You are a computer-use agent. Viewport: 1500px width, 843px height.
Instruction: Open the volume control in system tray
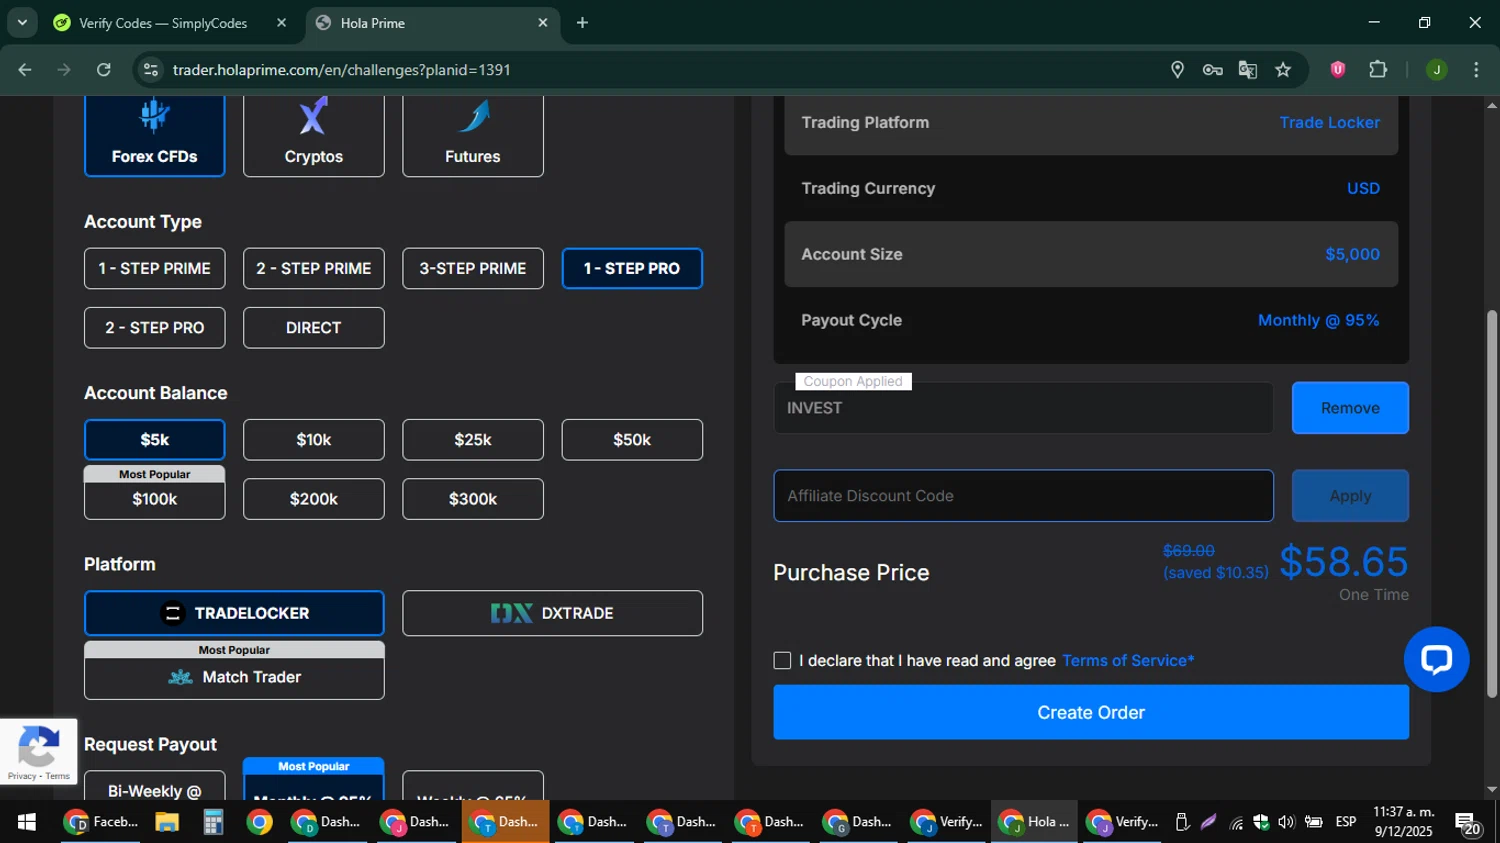[x=1286, y=822]
